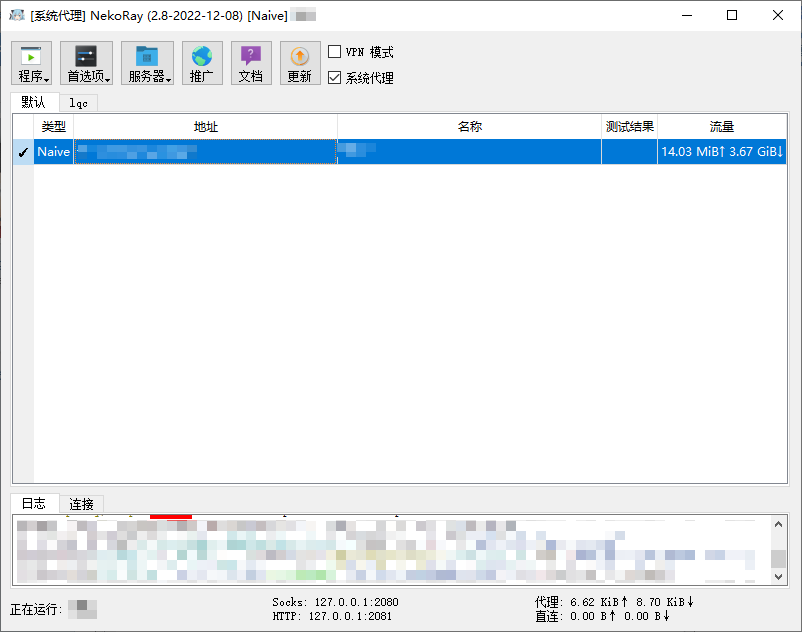Viewport: 802px width, 632px height.
Task: Click the 更新 update button
Action: coord(300,63)
